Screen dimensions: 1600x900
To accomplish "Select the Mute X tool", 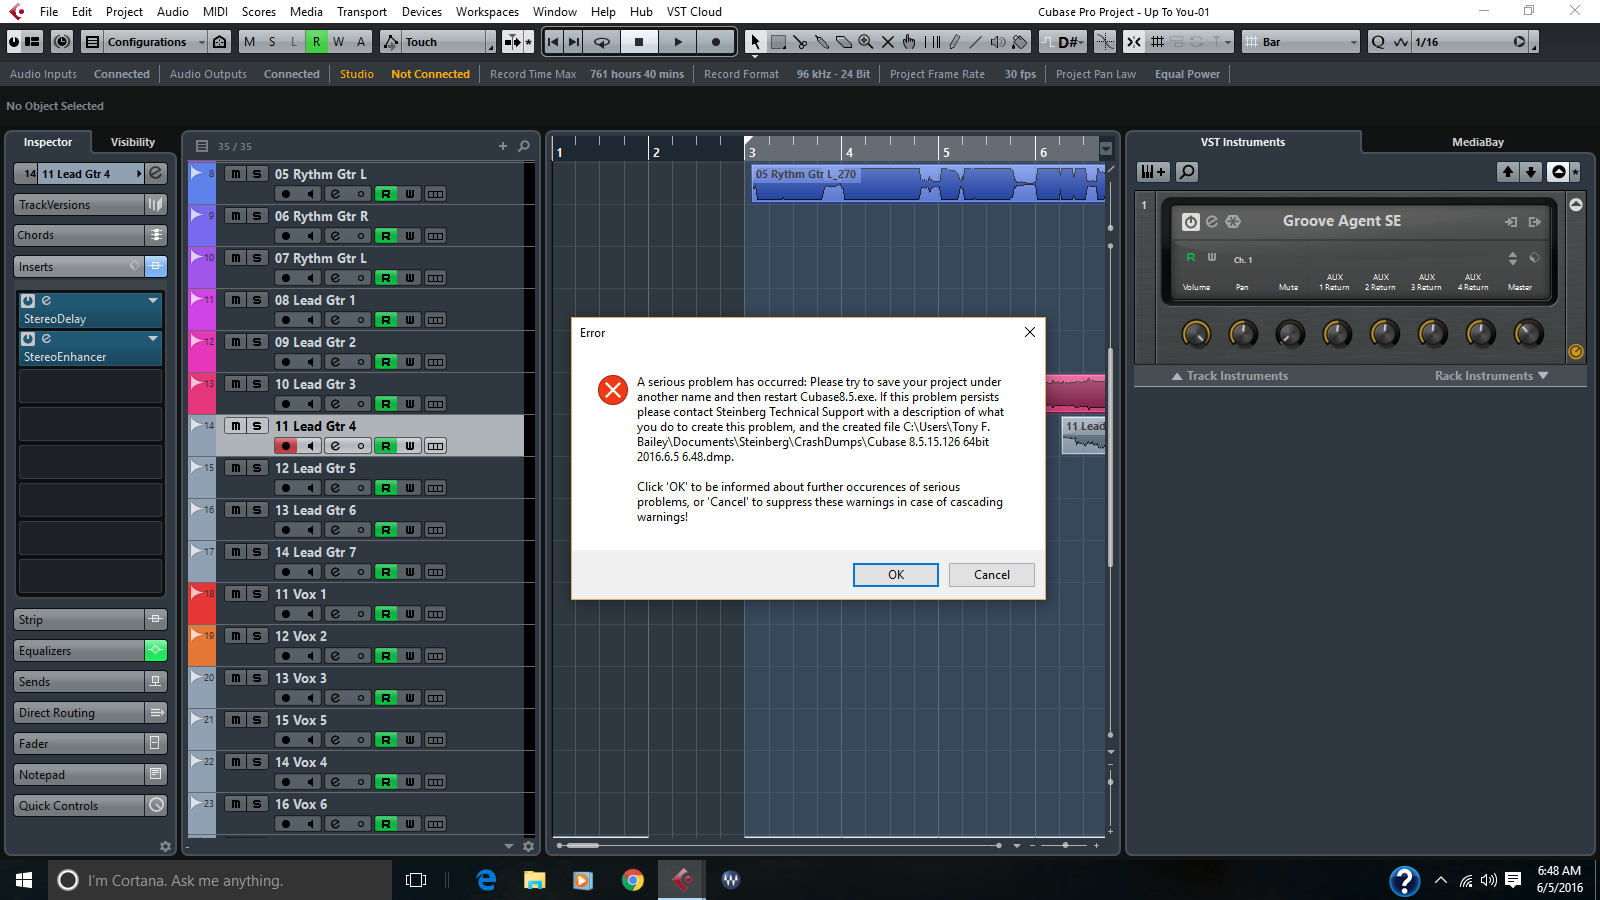I will [888, 42].
